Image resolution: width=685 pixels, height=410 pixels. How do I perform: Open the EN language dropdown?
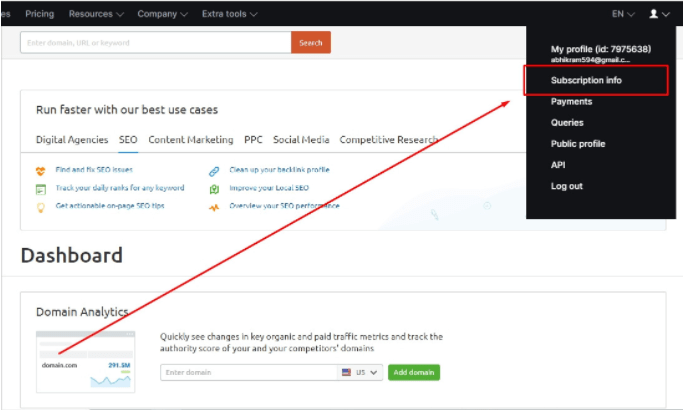623,14
